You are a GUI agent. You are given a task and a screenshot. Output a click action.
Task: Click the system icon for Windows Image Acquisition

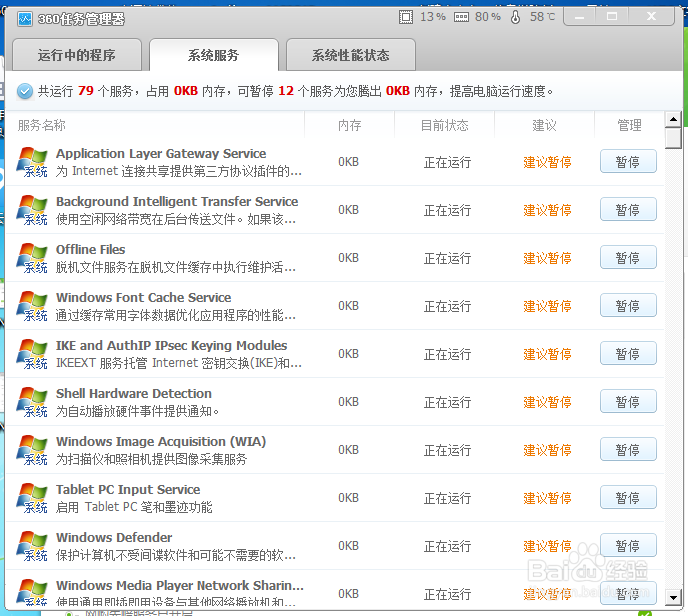(x=32, y=450)
